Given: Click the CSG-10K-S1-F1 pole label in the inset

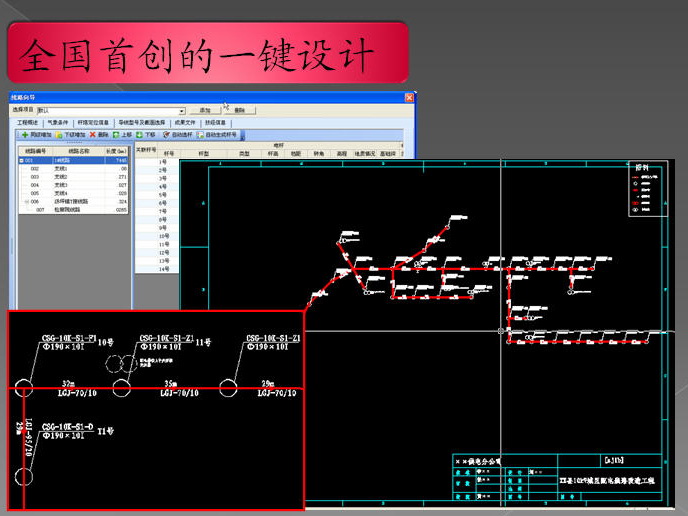Looking at the screenshot, I should pyautogui.click(x=69, y=338).
